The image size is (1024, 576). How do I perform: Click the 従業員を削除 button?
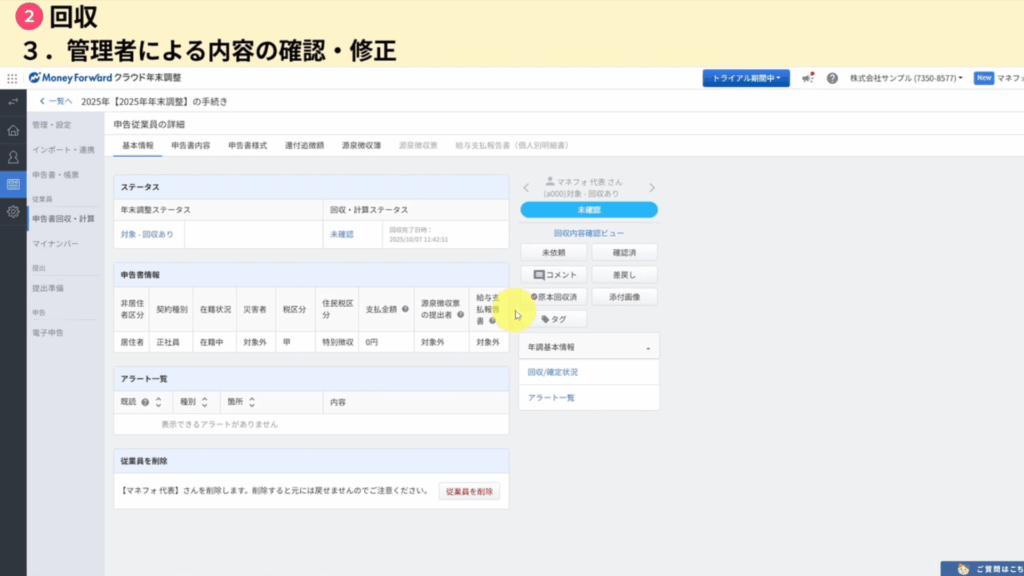coord(469,491)
